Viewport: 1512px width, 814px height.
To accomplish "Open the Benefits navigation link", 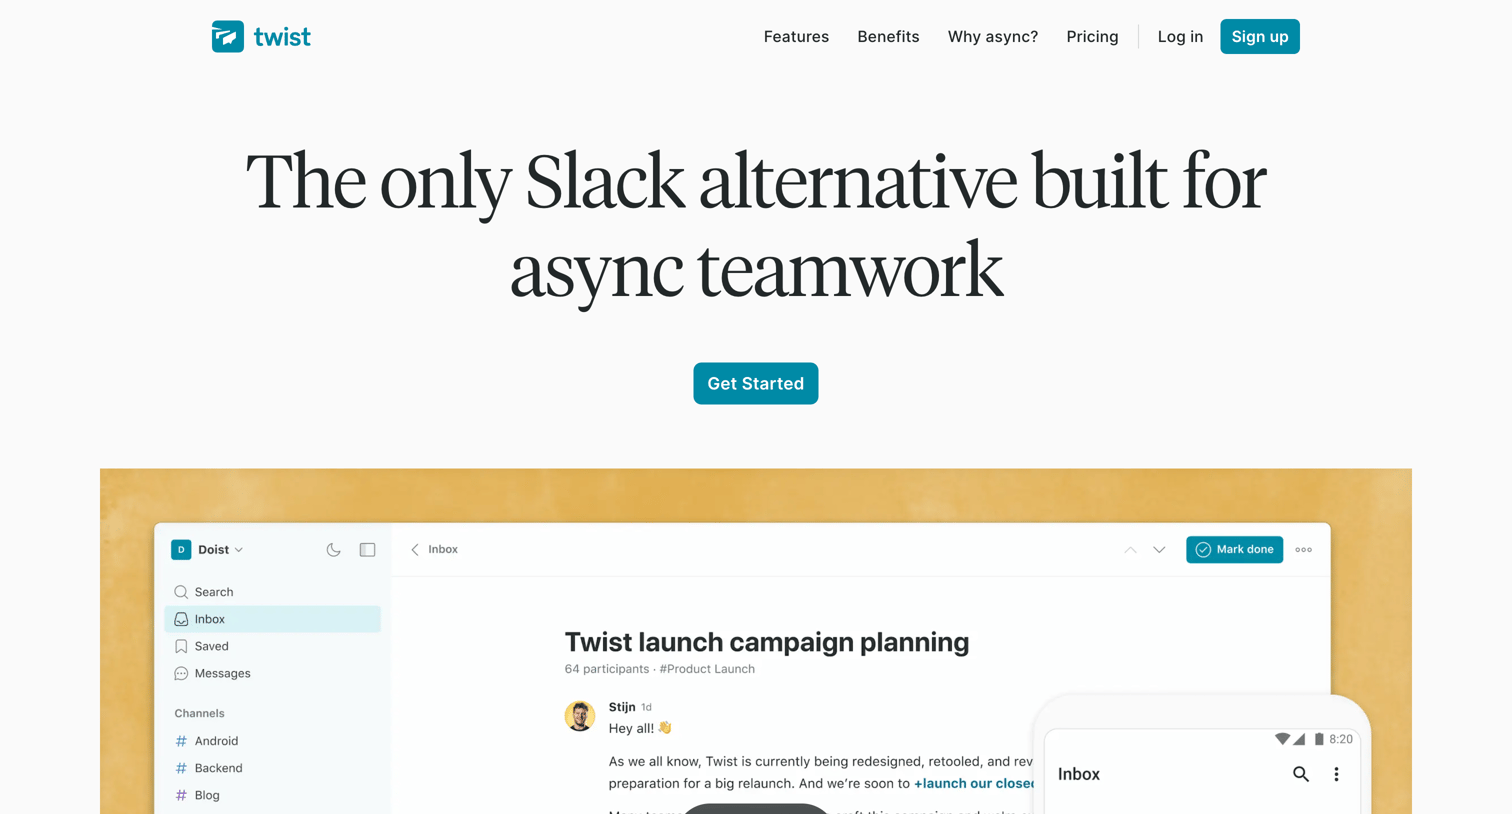I will (x=888, y=37).
